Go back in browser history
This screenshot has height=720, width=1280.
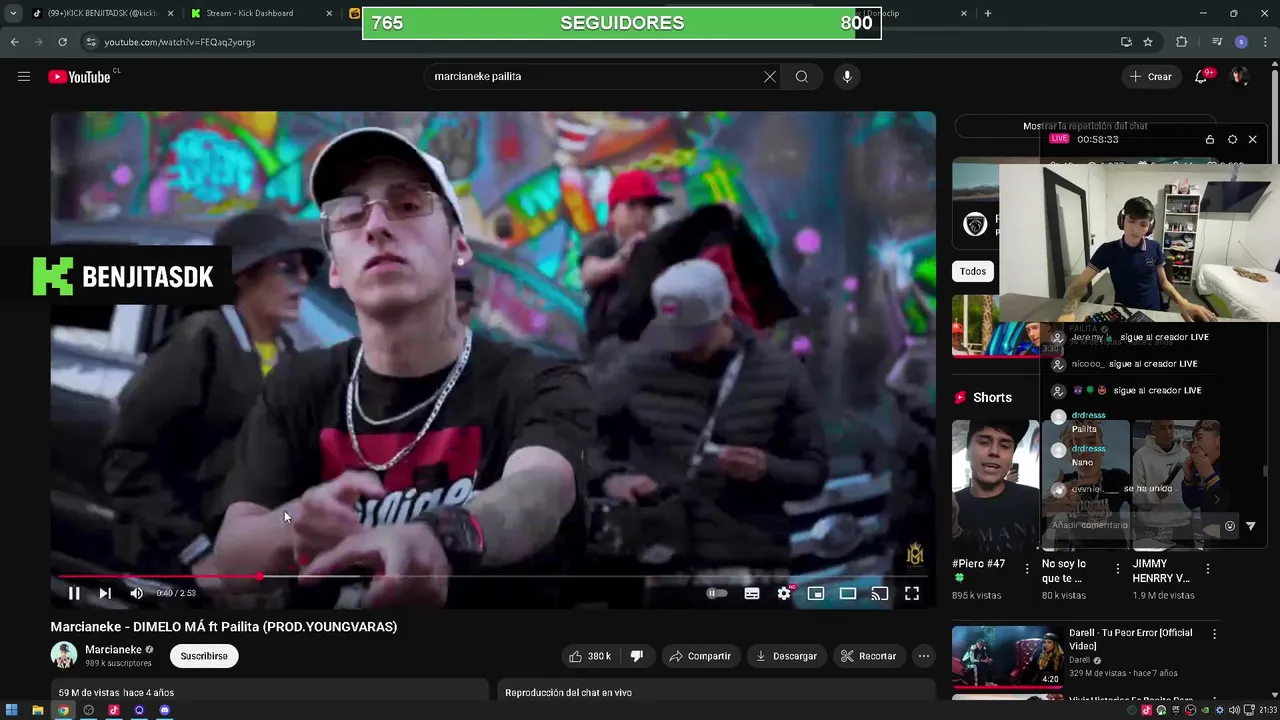click(14, 42)
